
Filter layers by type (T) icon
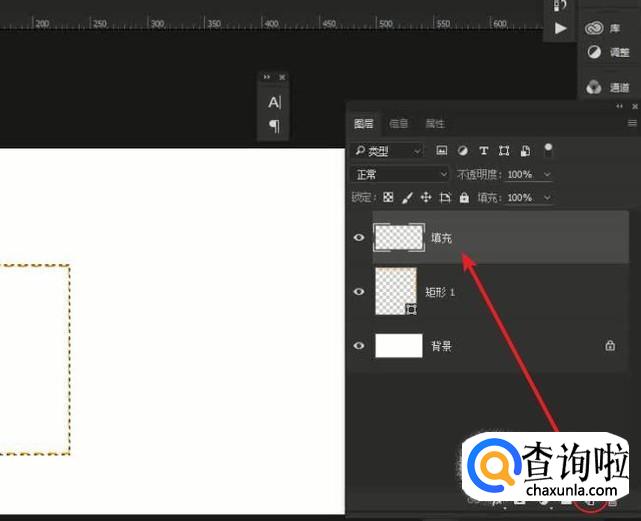[x=484, y=151]
